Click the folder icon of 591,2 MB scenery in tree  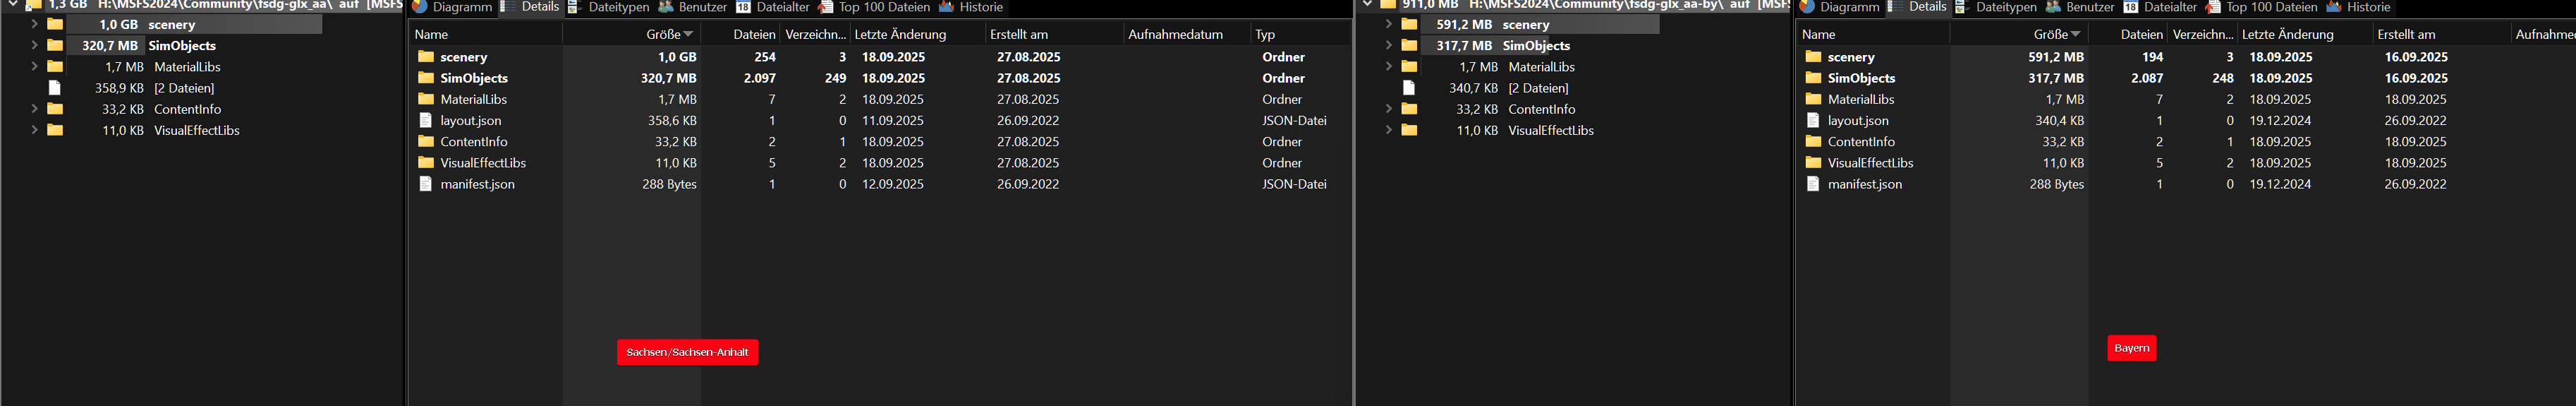[1409, 24]
